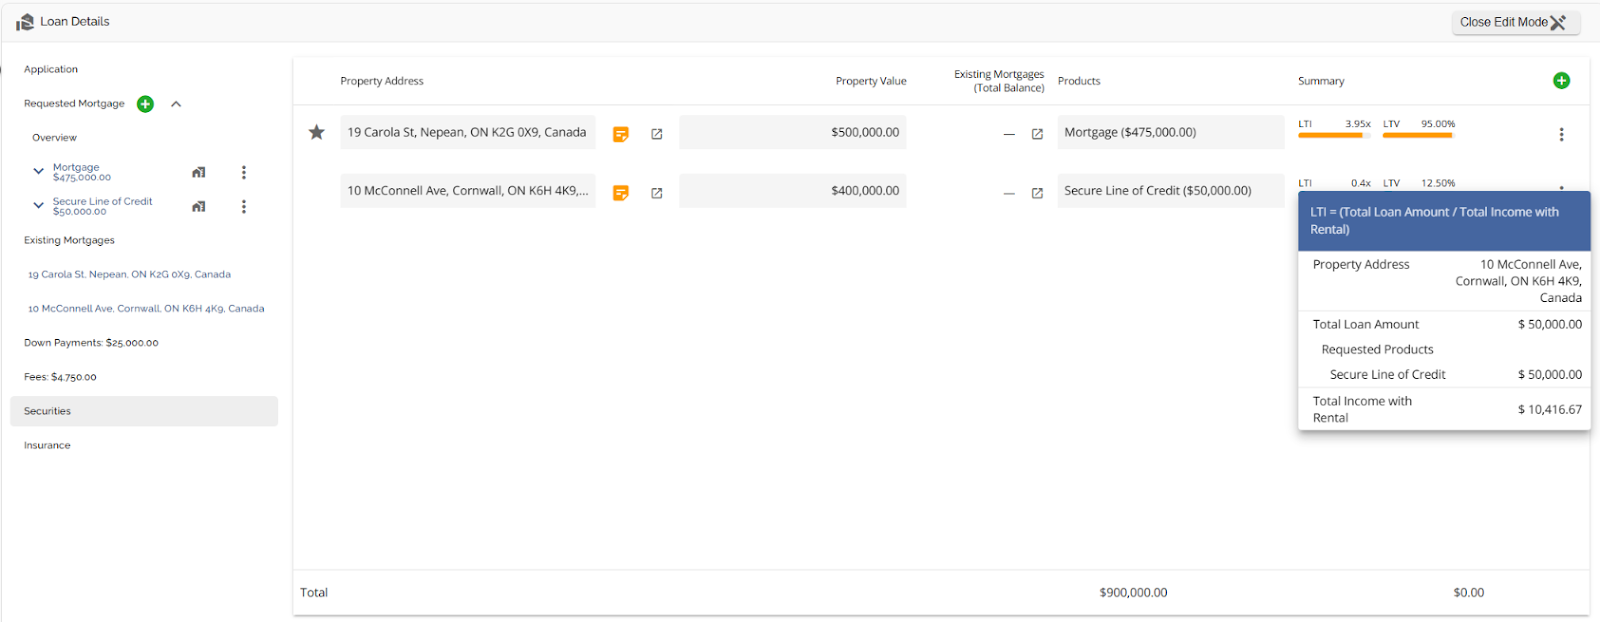Collapse the Requested Mortgage section chevron
The height and width of the screenshot is (622, 1600).
pos(176,104)
